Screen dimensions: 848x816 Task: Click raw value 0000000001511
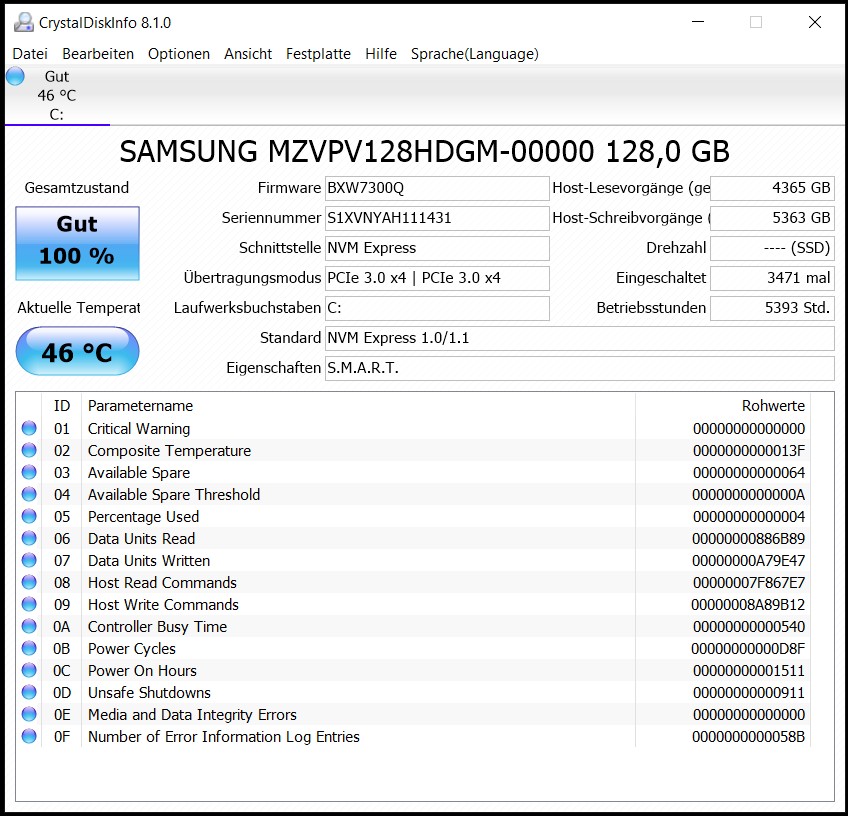click(x=749, y=671)
